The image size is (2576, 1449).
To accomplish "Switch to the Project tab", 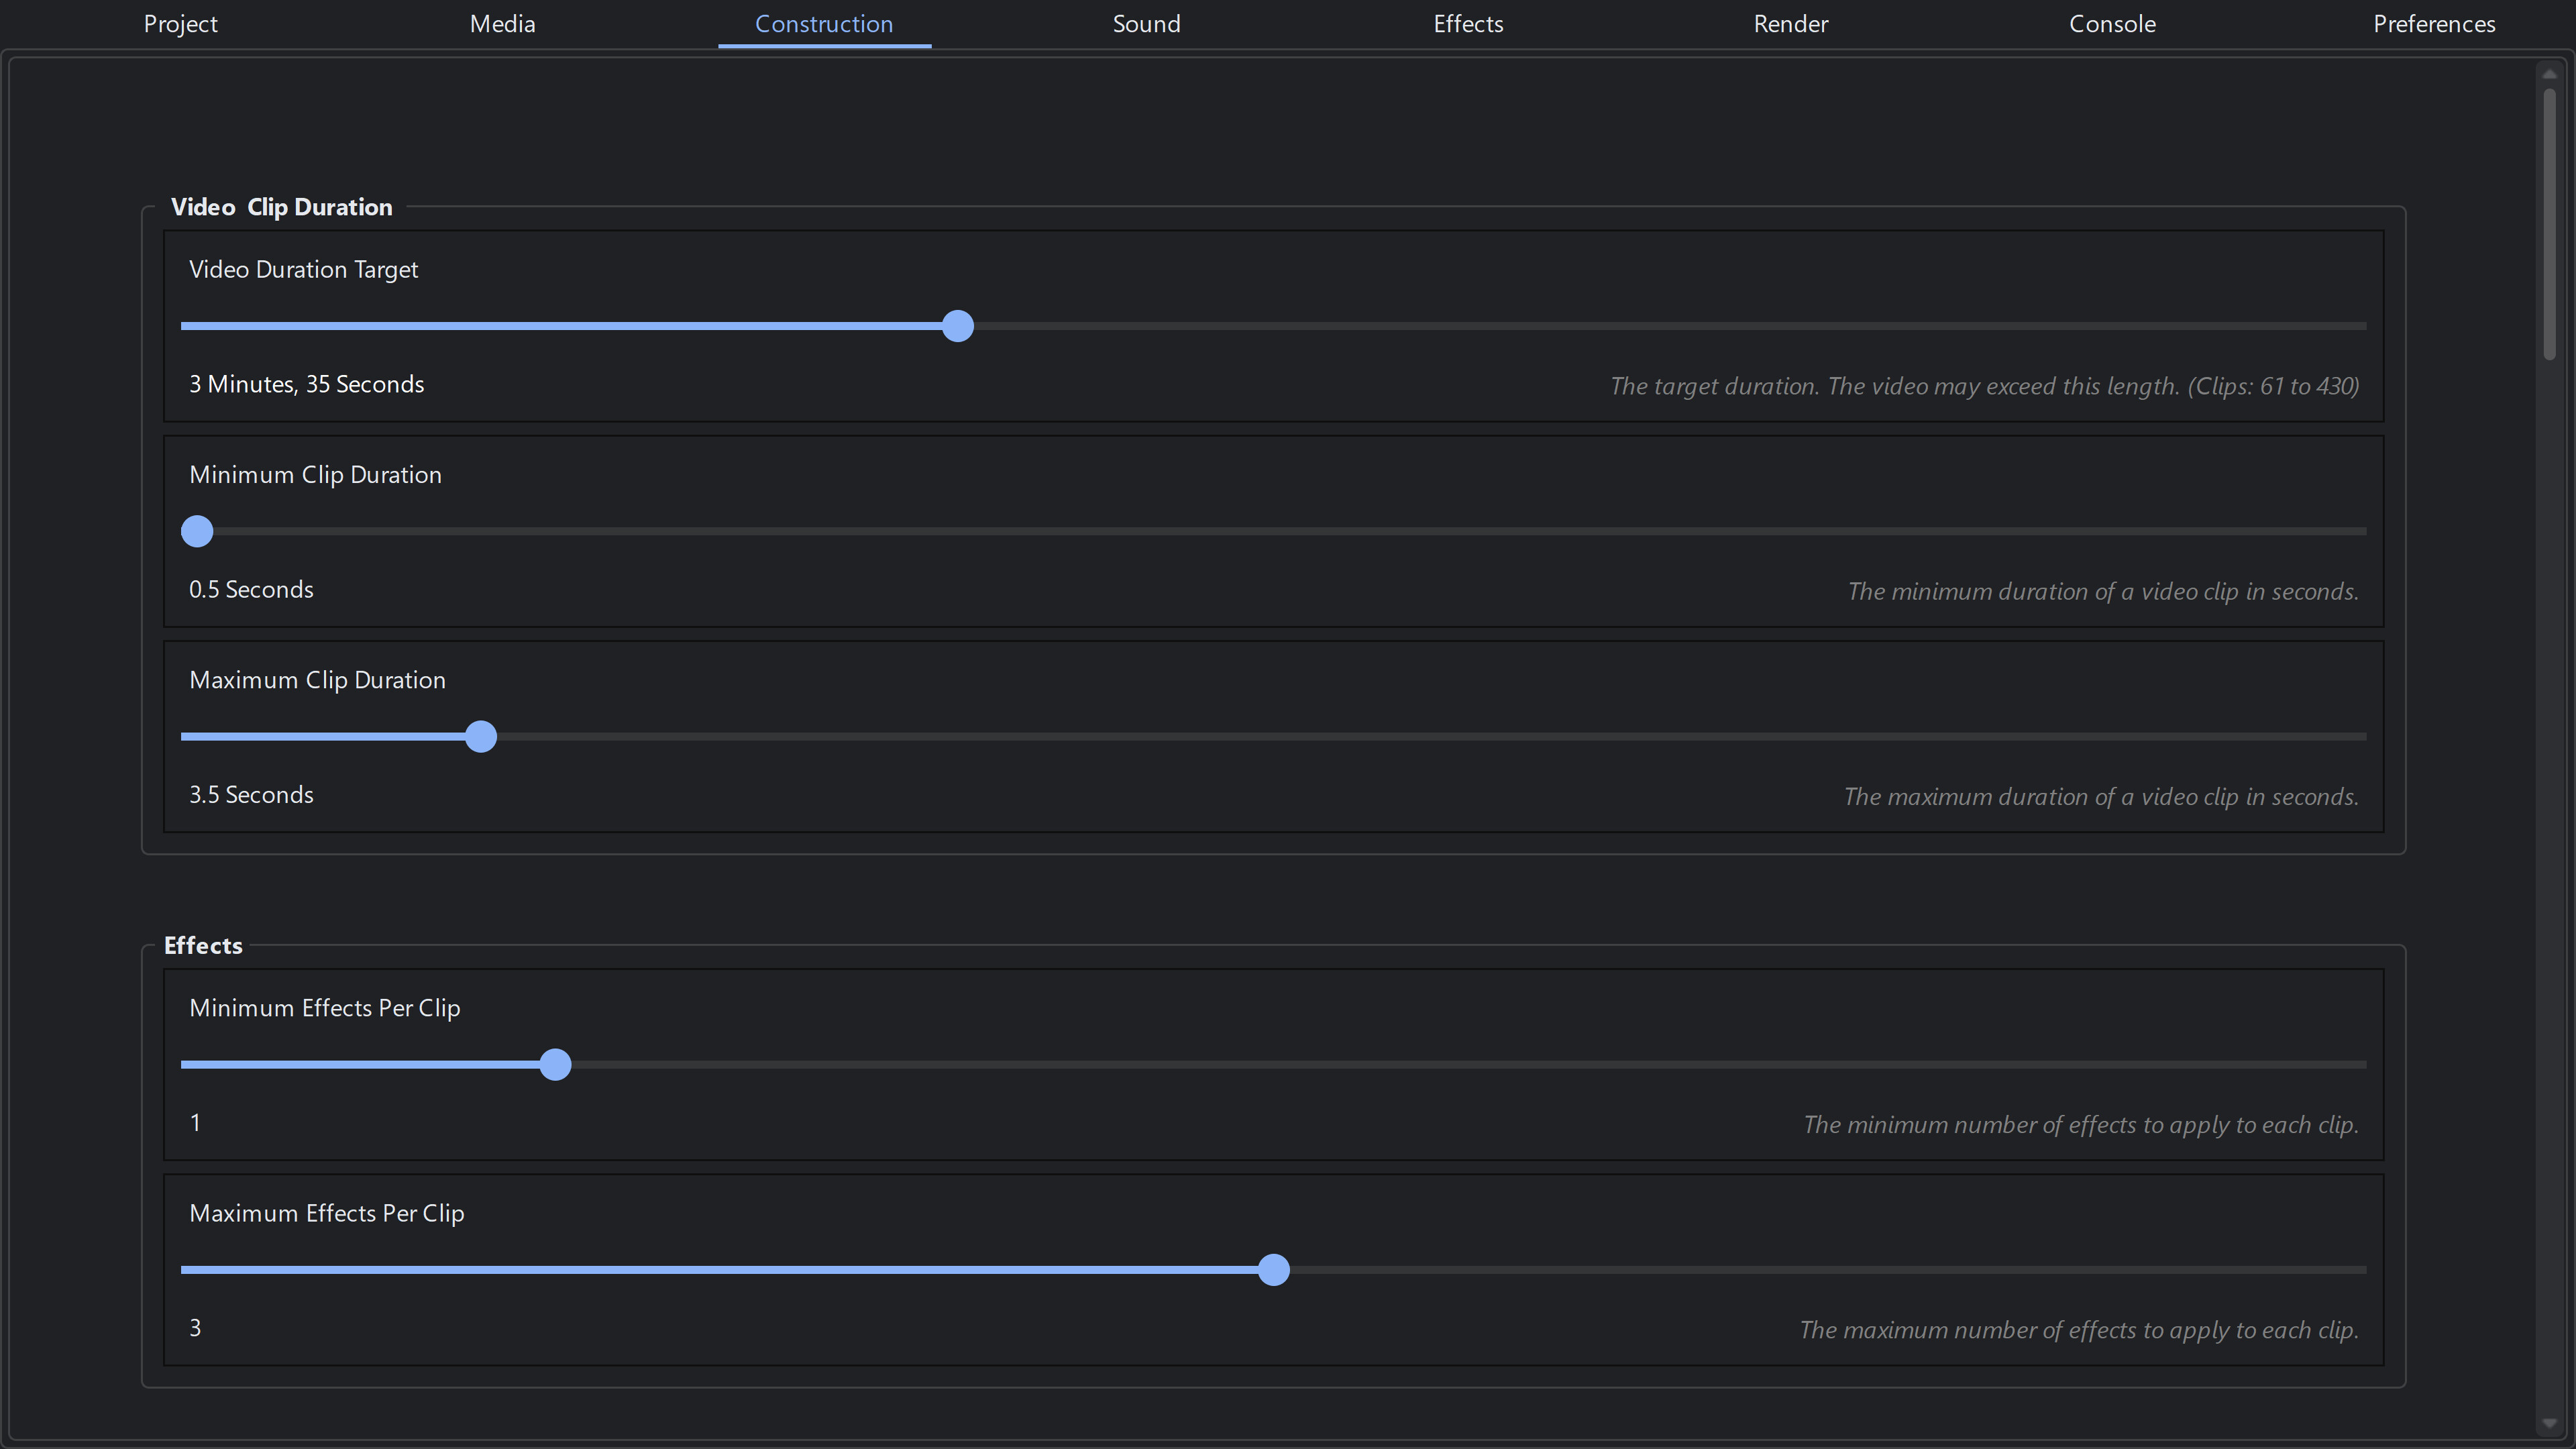I will click(180, 23).
